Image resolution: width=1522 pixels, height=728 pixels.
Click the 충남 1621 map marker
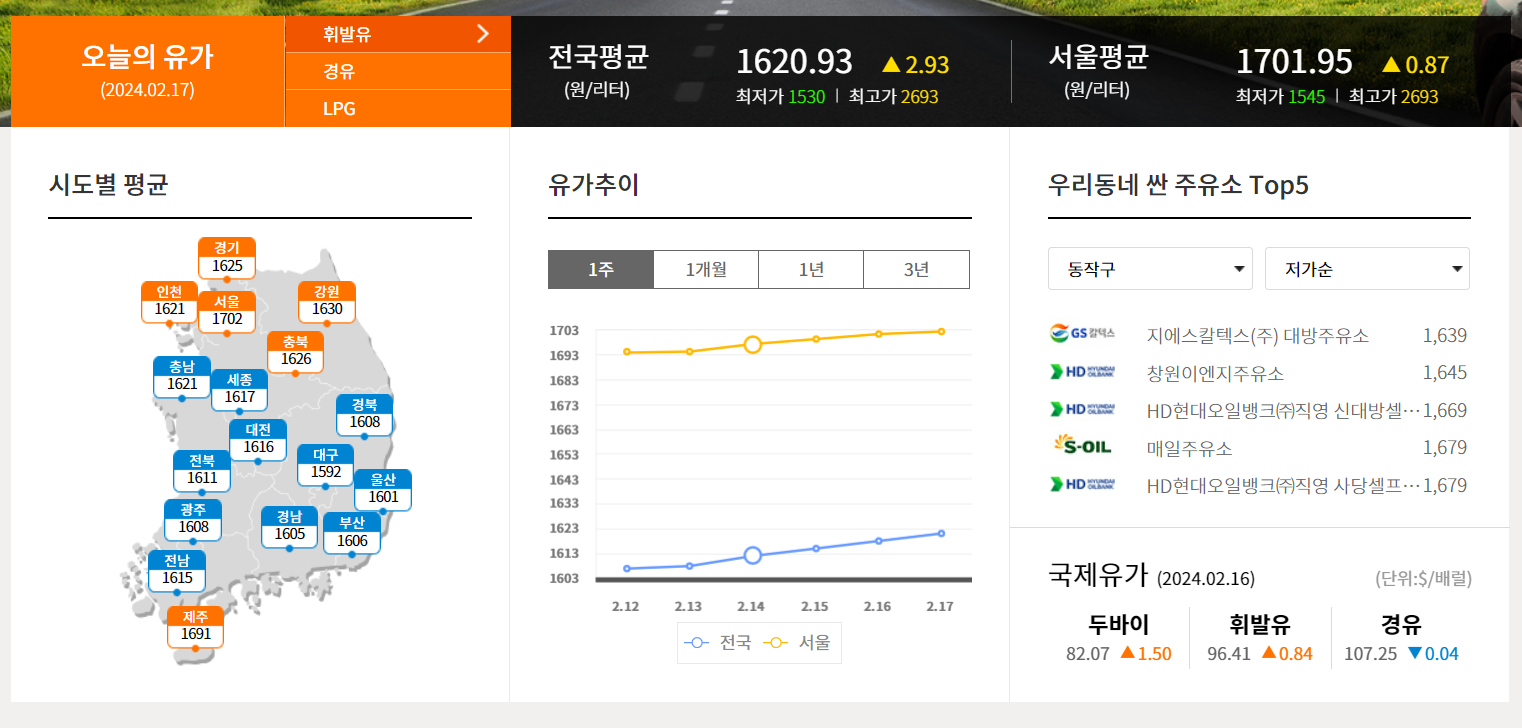(x=182, y=377)
